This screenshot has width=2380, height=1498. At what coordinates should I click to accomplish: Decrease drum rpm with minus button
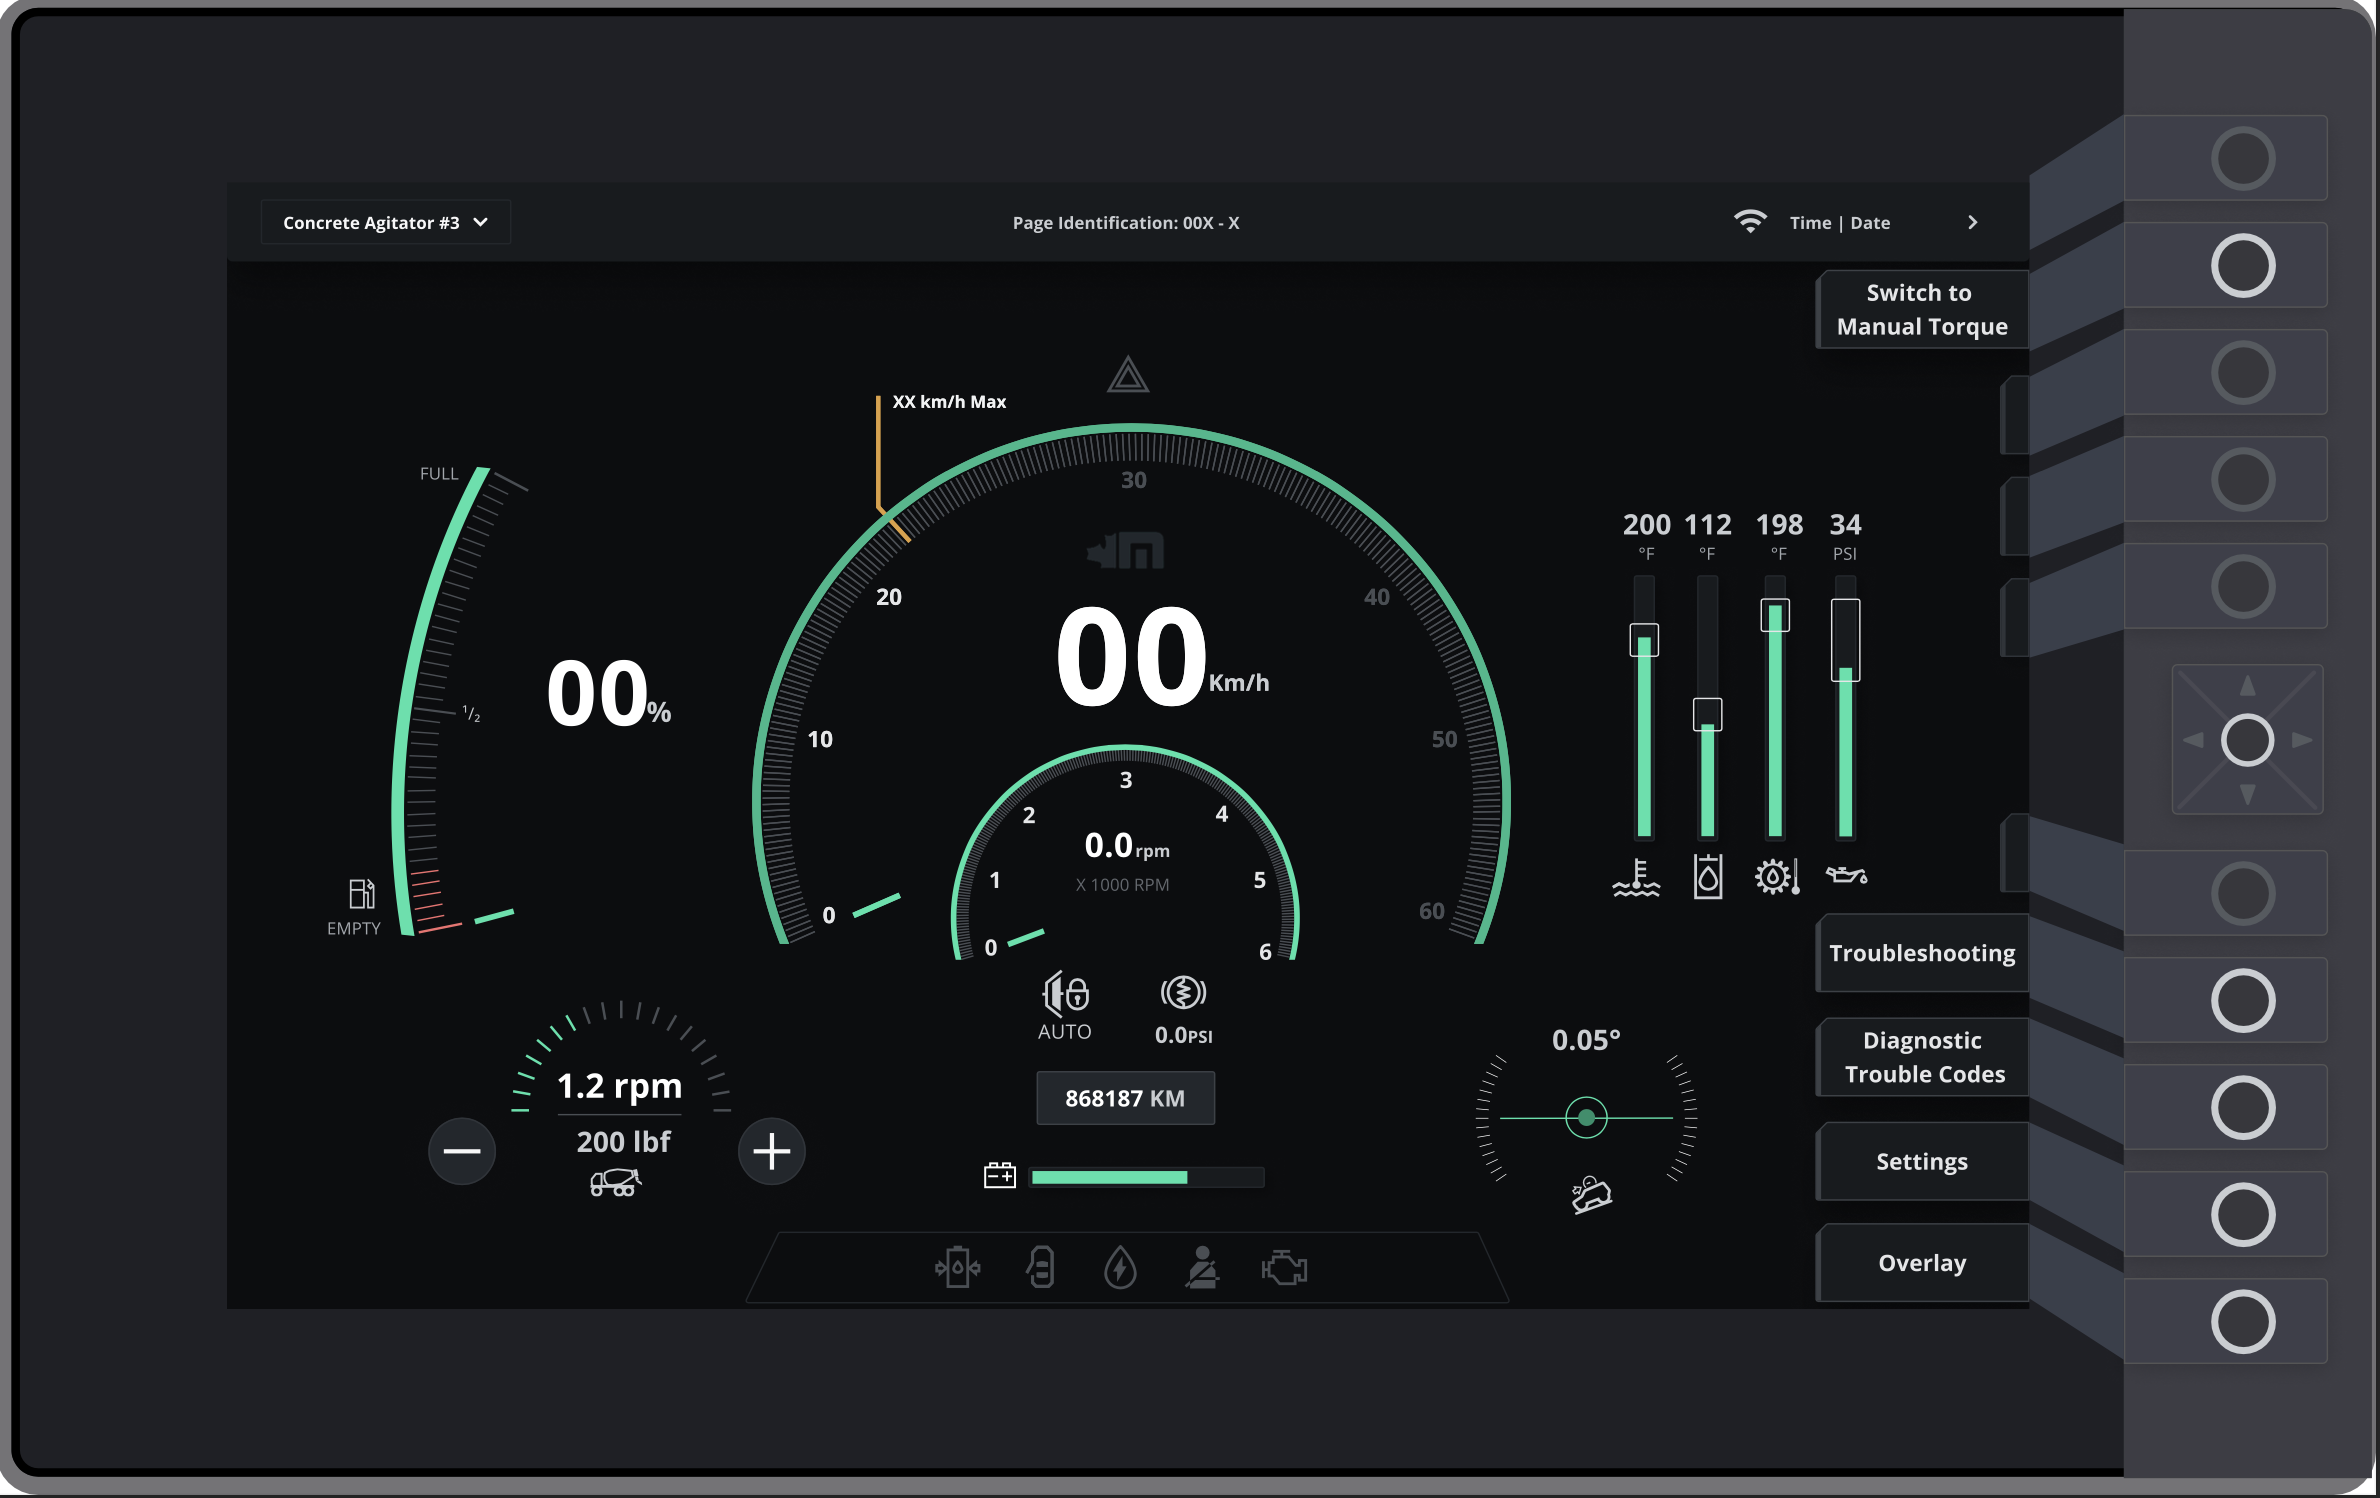pyautogui.click(x=462, y=1151)
